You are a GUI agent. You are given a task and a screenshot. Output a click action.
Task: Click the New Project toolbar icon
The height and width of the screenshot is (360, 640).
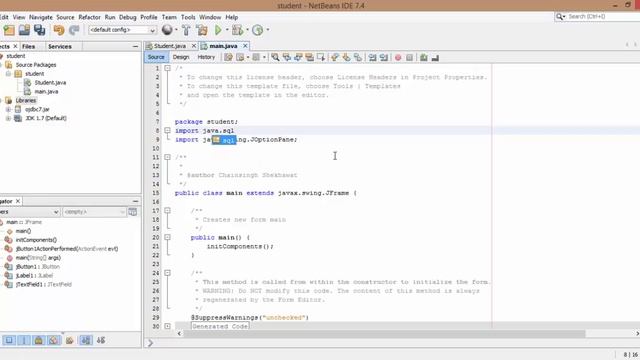point(9,30)
